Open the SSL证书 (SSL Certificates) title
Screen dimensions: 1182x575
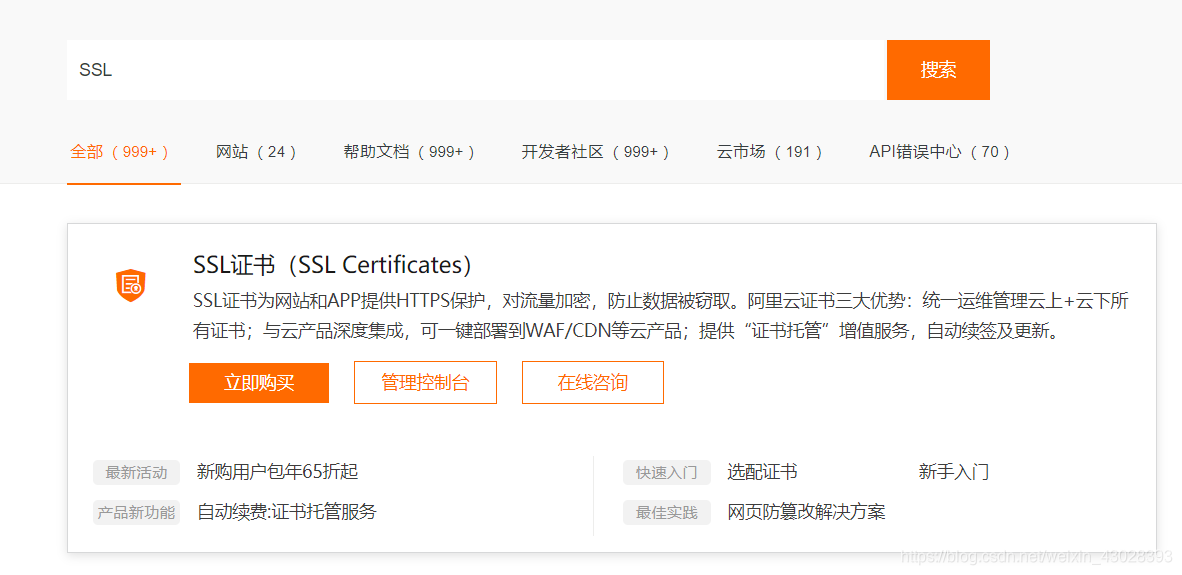[x=332, y=265]
